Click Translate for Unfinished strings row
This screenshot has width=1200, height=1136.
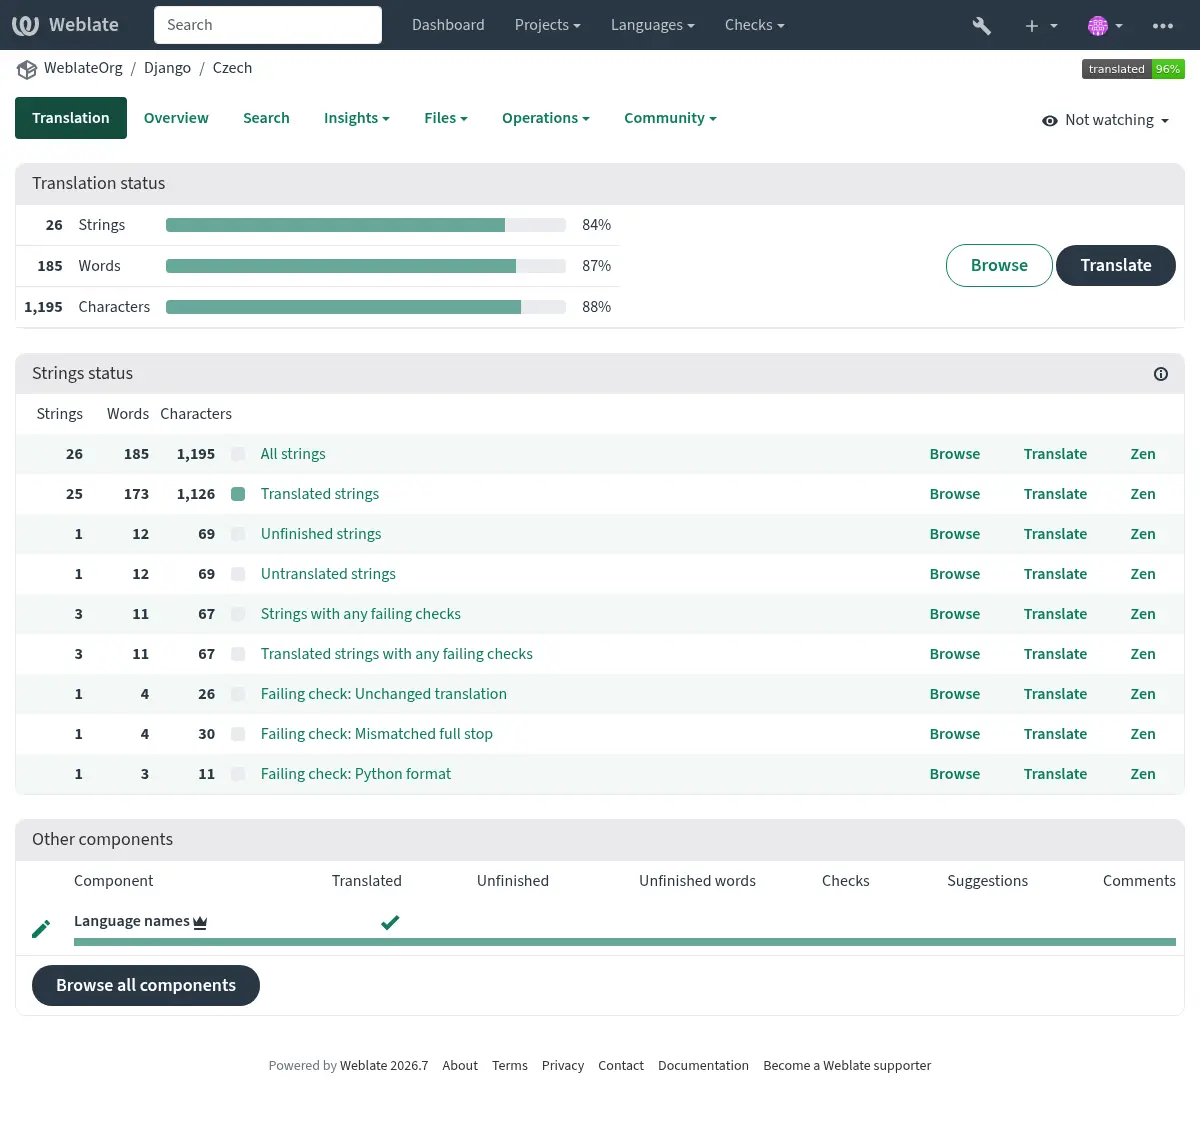point(1055,534)
